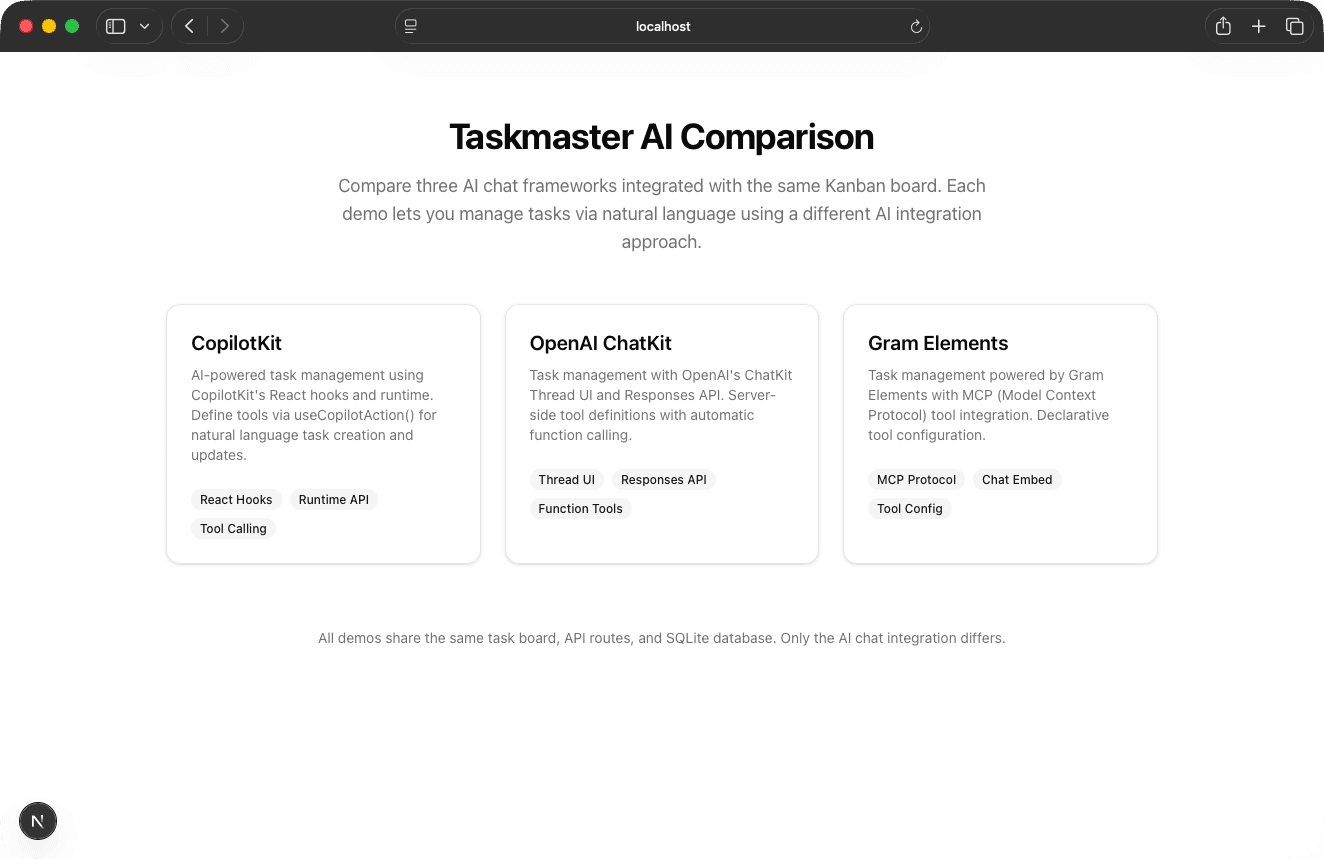
Task: Navigate back using the back arrow
Action: pos(189,26)
